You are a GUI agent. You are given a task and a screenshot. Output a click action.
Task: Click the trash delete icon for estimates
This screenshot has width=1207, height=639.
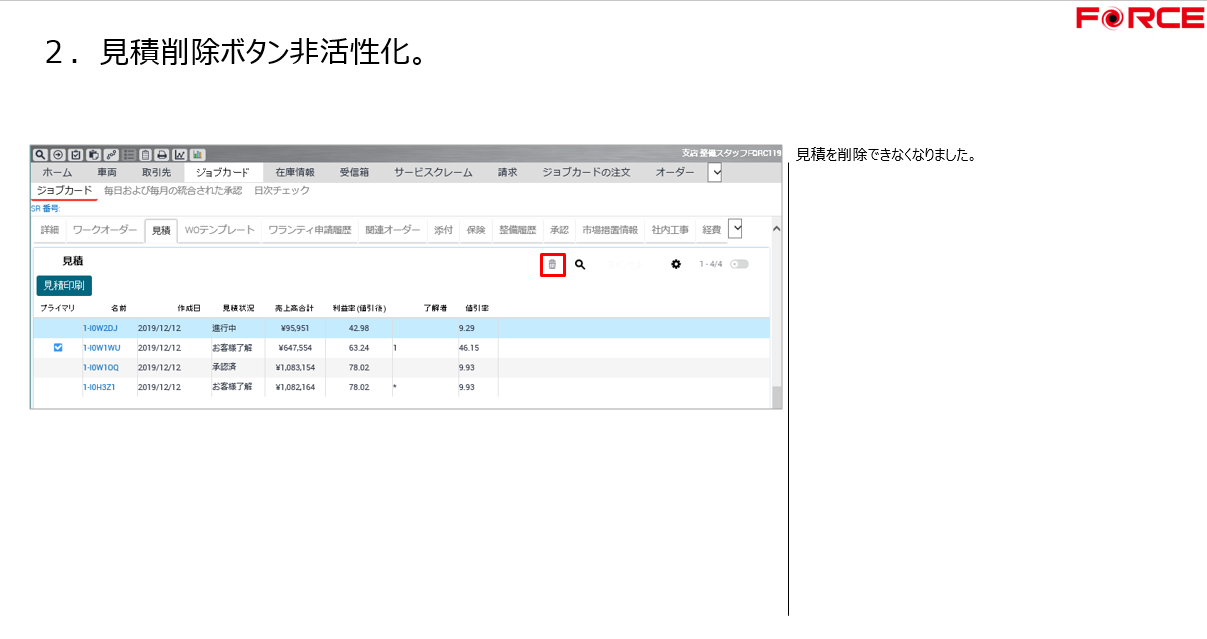[552, 265]
